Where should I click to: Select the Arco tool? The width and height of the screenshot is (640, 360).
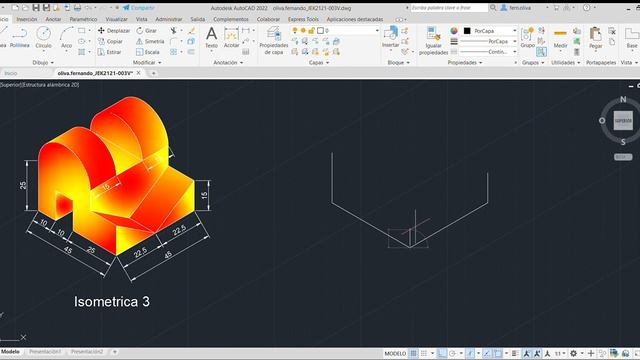[67, 38]
